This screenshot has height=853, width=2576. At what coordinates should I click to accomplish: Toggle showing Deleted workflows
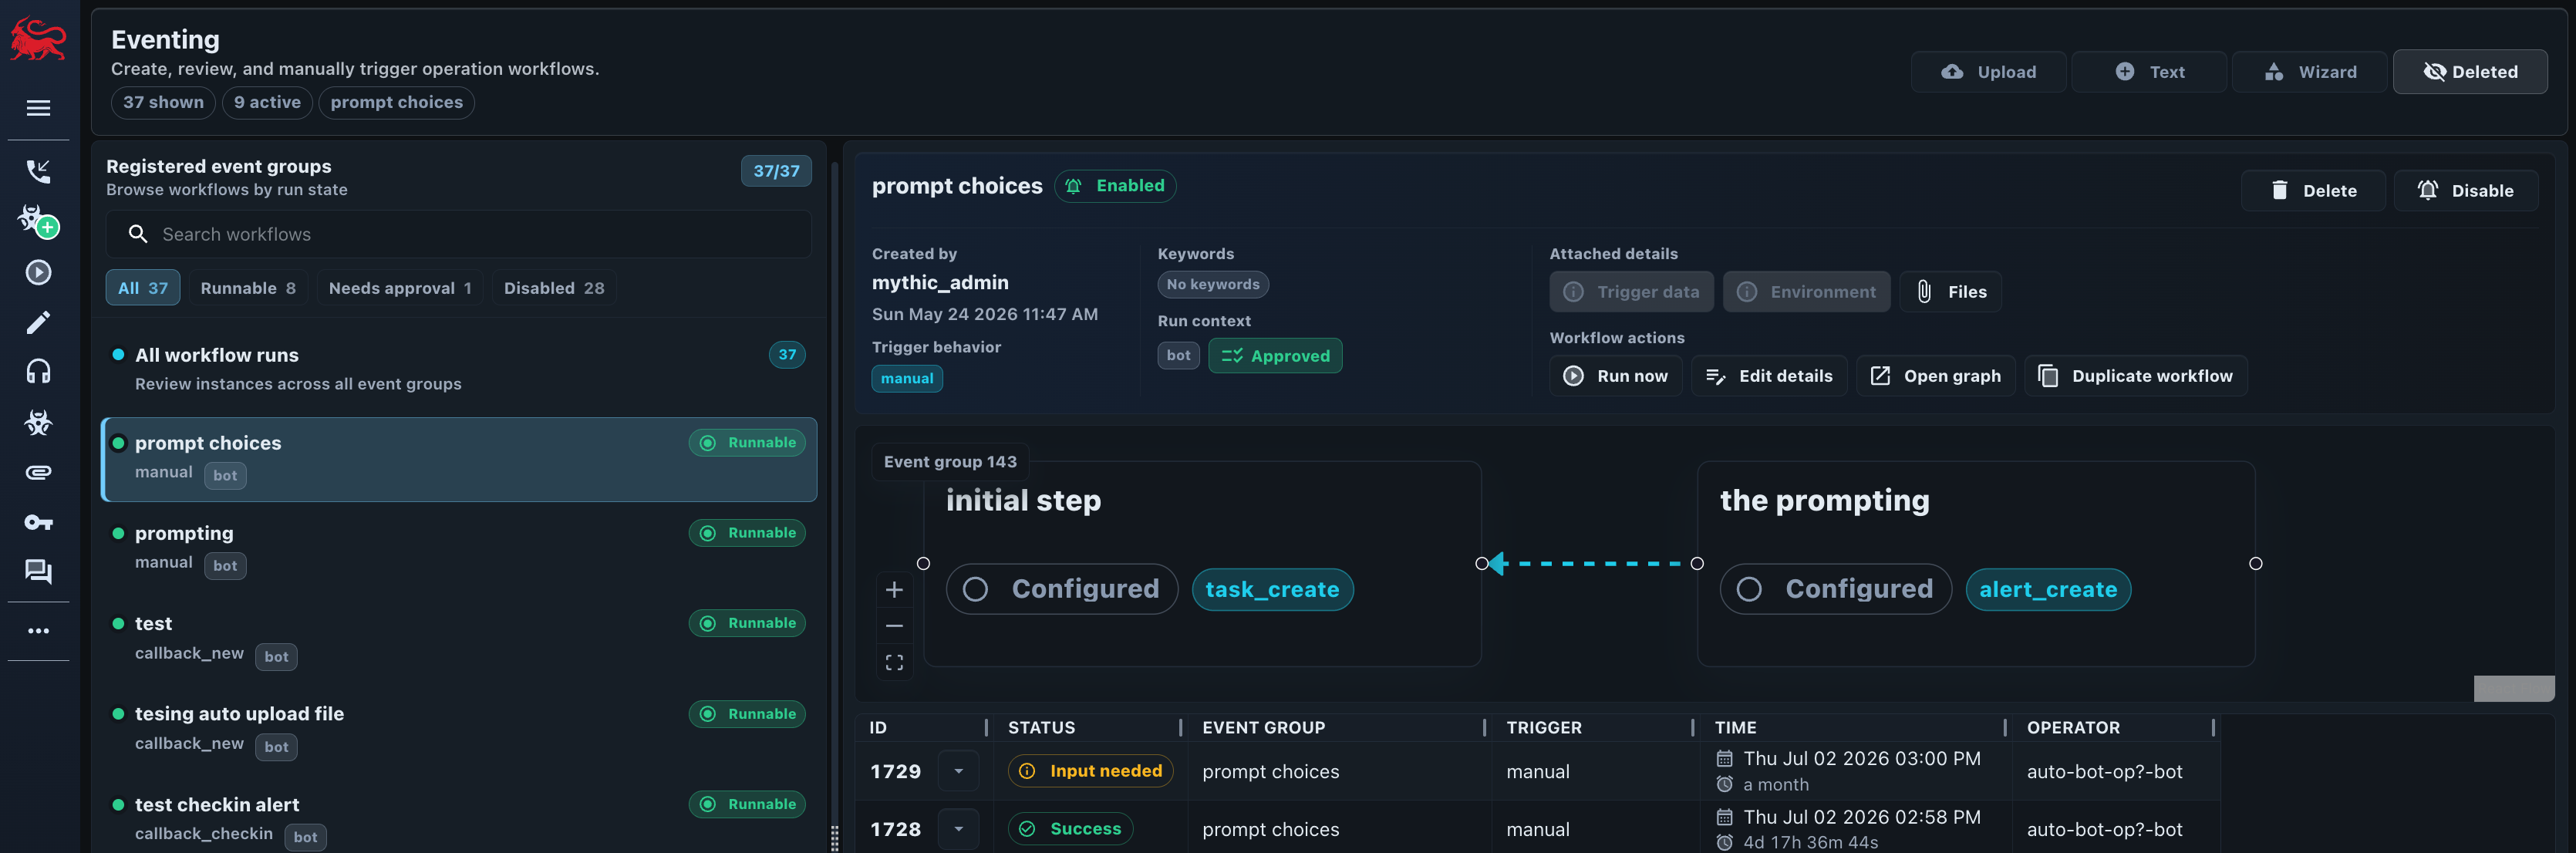click(2469, 72)
